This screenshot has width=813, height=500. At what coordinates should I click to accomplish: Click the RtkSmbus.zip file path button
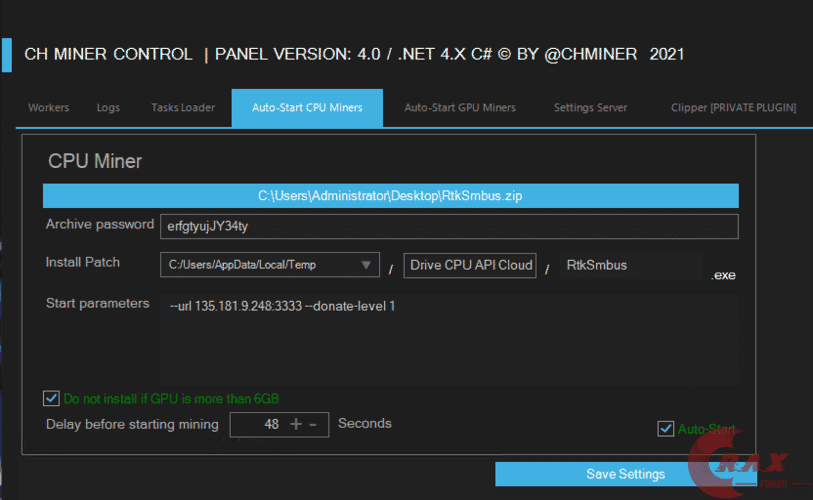390,196
